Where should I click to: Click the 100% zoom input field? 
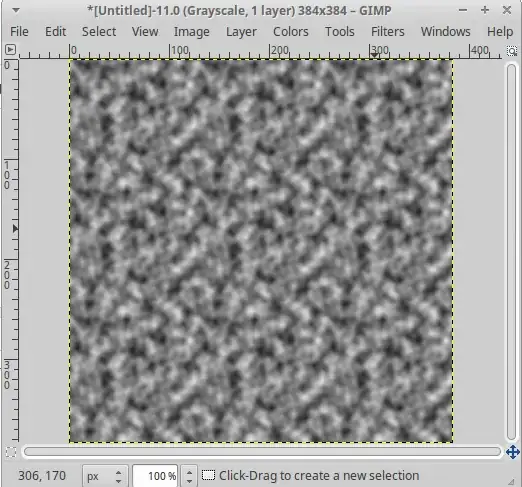click(x=155, y=476)
